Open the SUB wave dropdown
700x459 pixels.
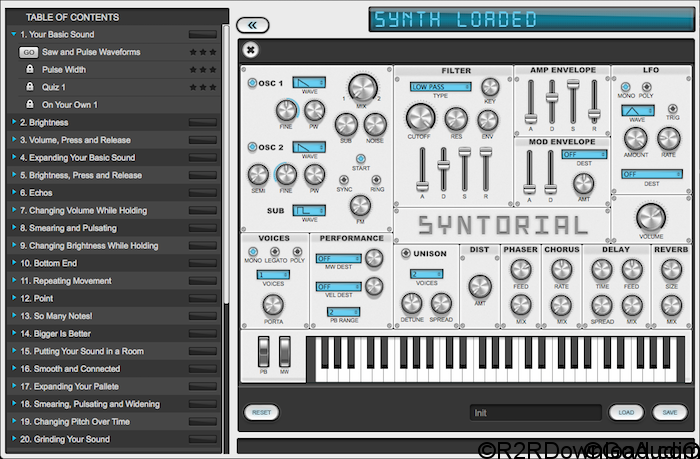tap(309, 210)
